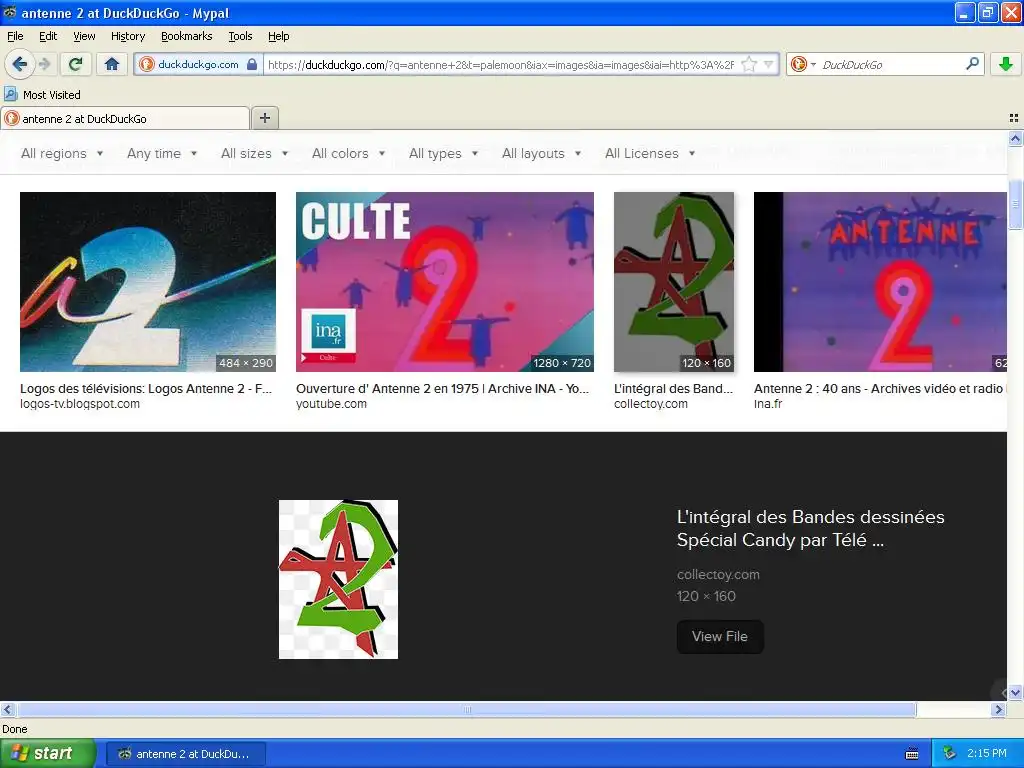Click antenne 2 at DuckDu... taskbar button
The height and width of the screenshot is (768, 1024).
(185, 754)
